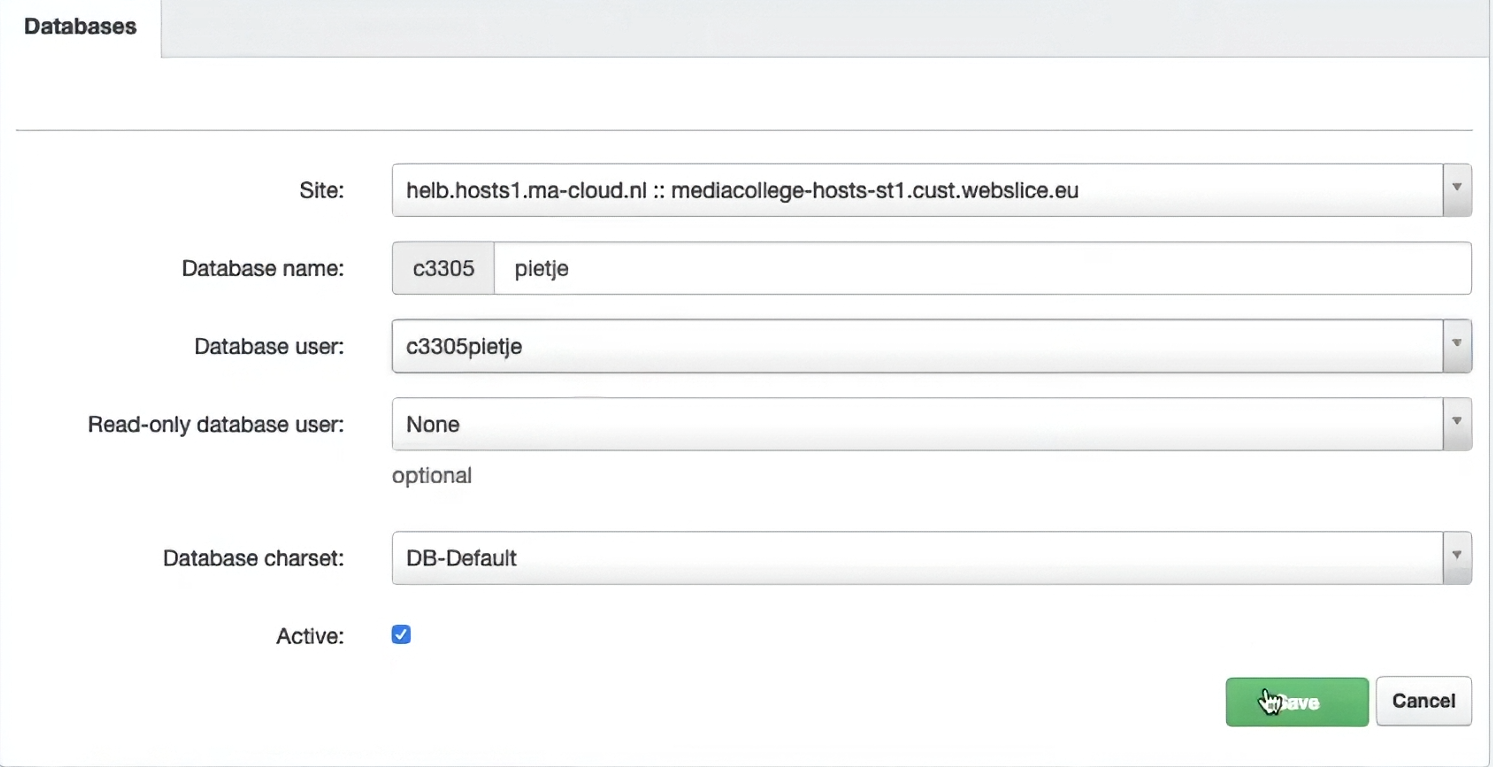Open the Database charset DB-Default dropdown
Viewport: 1493px width, 767px height.
point(916,557)
